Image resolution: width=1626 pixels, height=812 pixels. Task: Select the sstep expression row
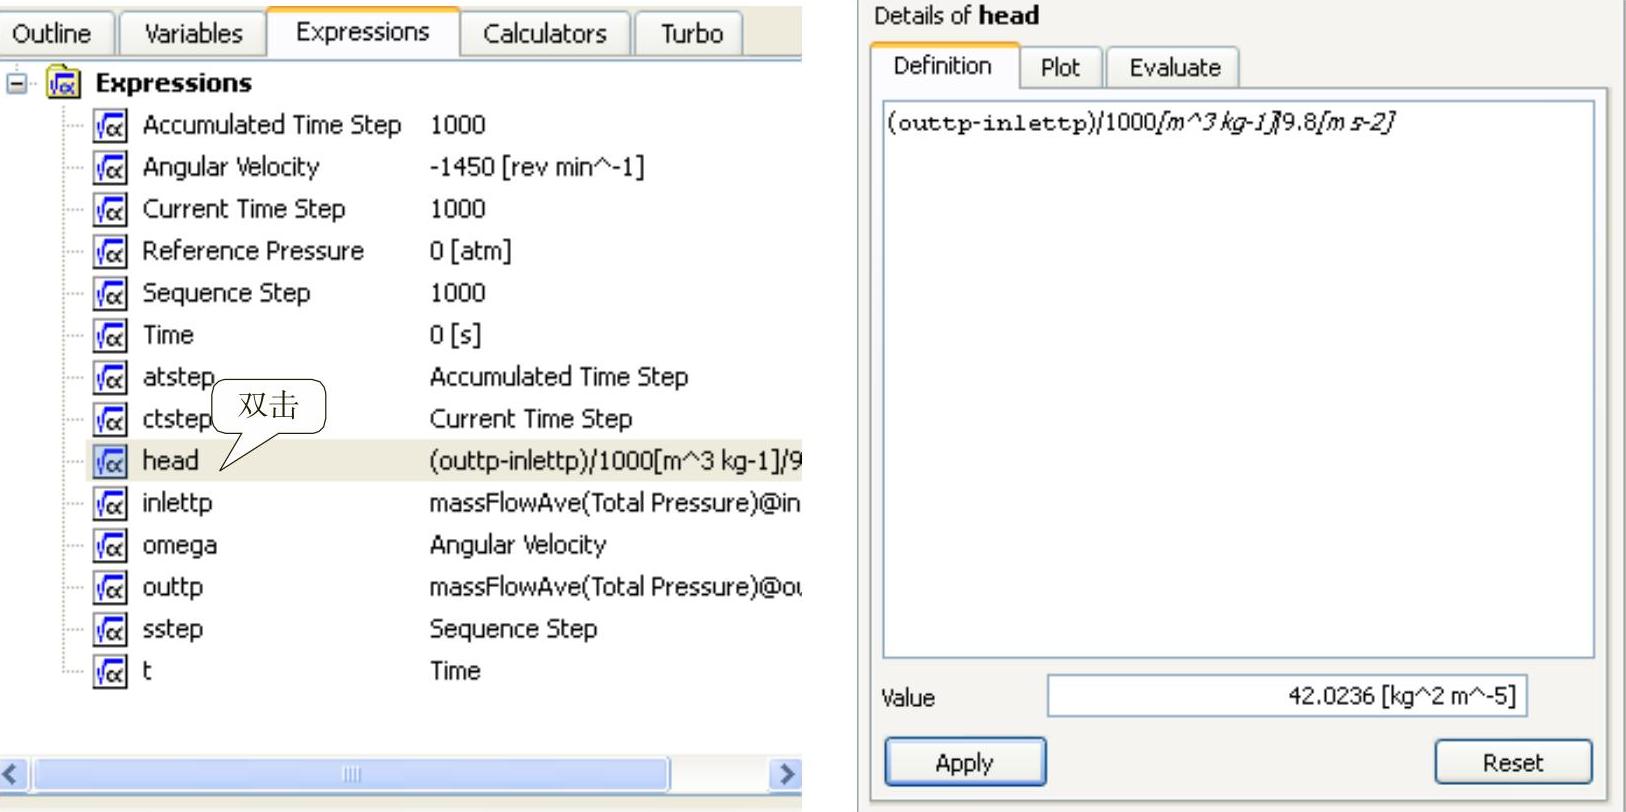[445, 629]
